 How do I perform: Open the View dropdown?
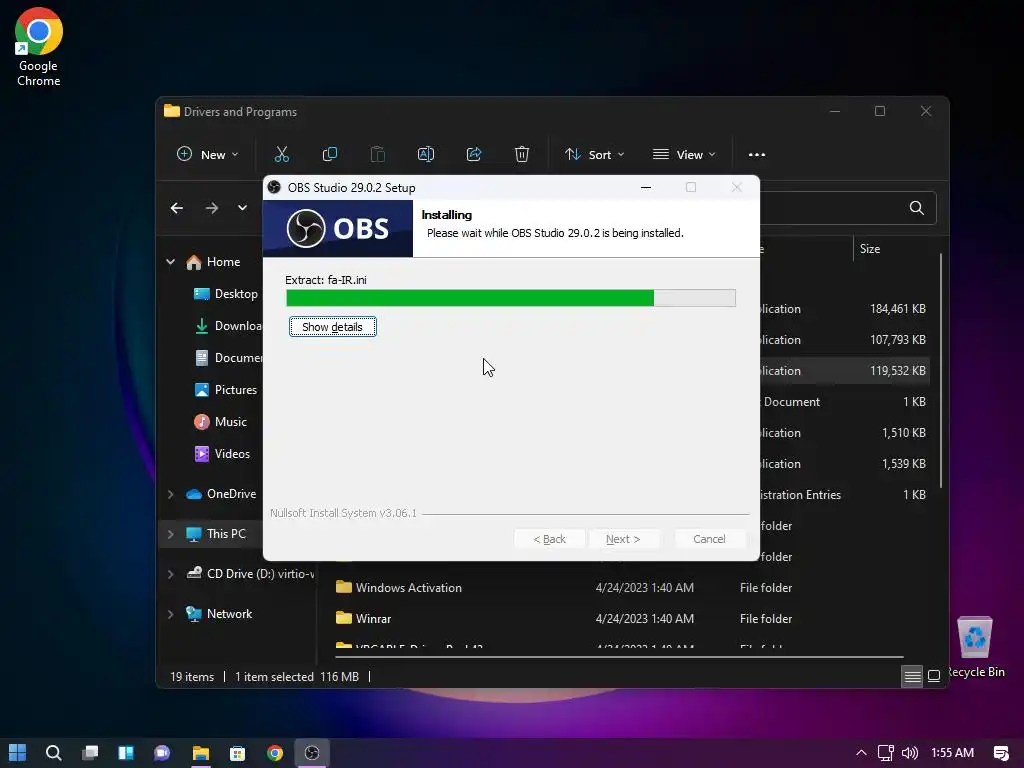684,155
